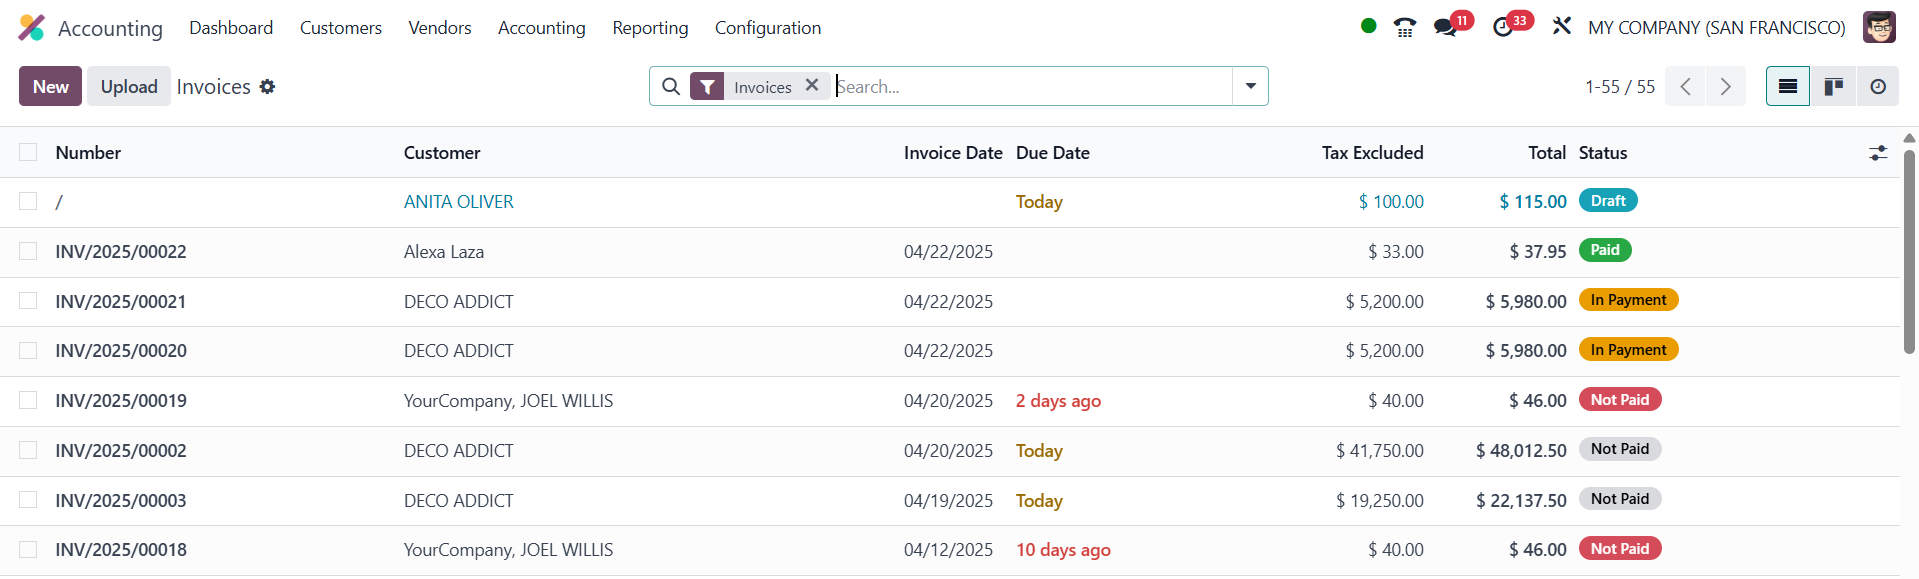This screenshot has height=579, width=1919.
Task: Click the debug tools wrench icon
Action: [1561, 27]
